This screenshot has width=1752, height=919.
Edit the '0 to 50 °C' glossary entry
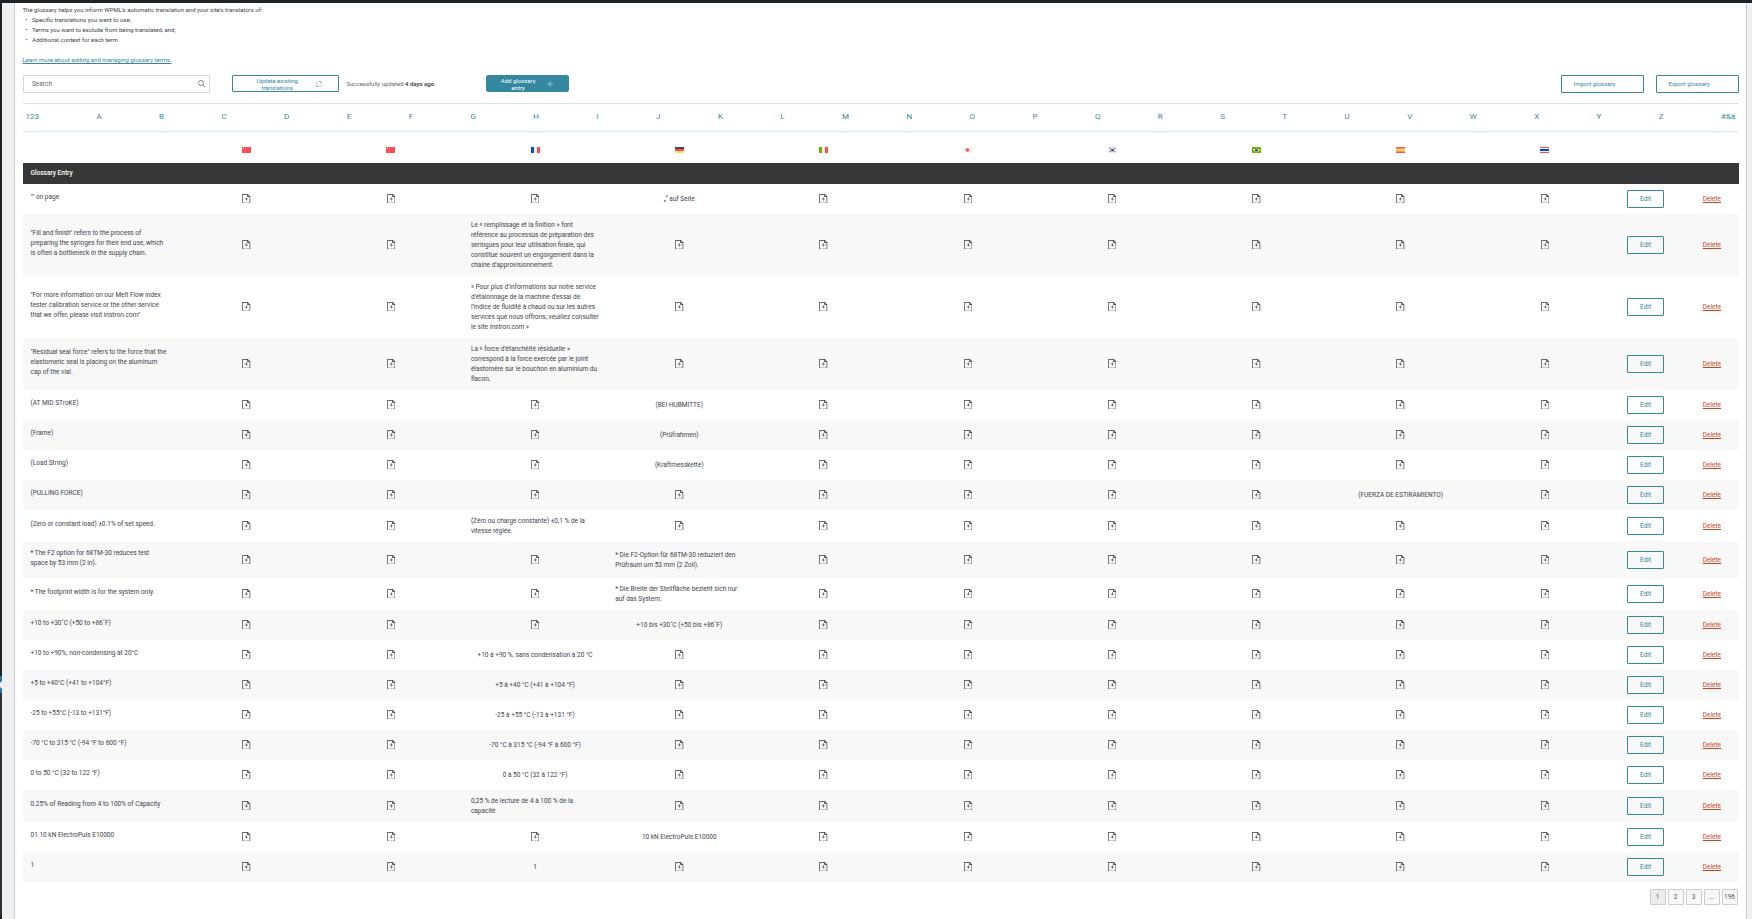coord(1645,775)
